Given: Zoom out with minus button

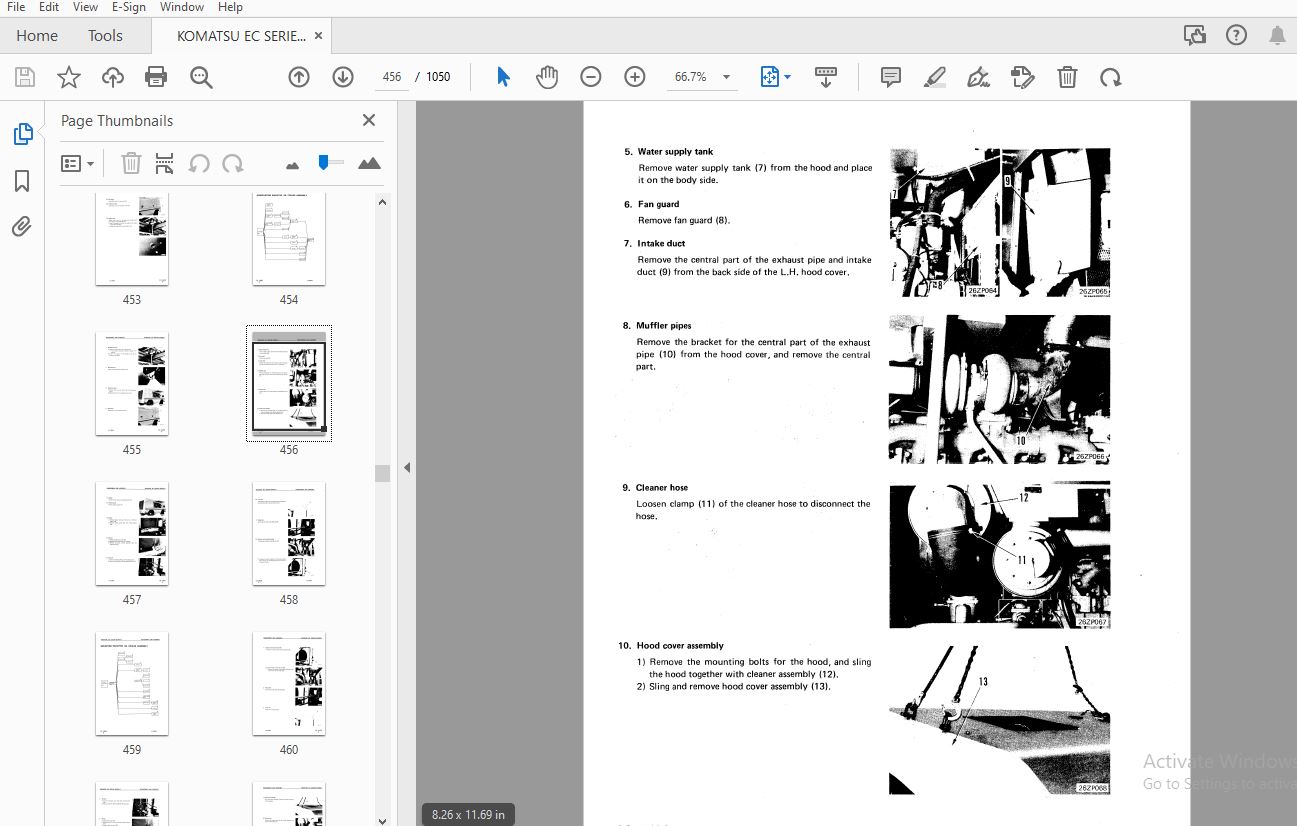Looking at the screenshot, I should pos(591,77).
